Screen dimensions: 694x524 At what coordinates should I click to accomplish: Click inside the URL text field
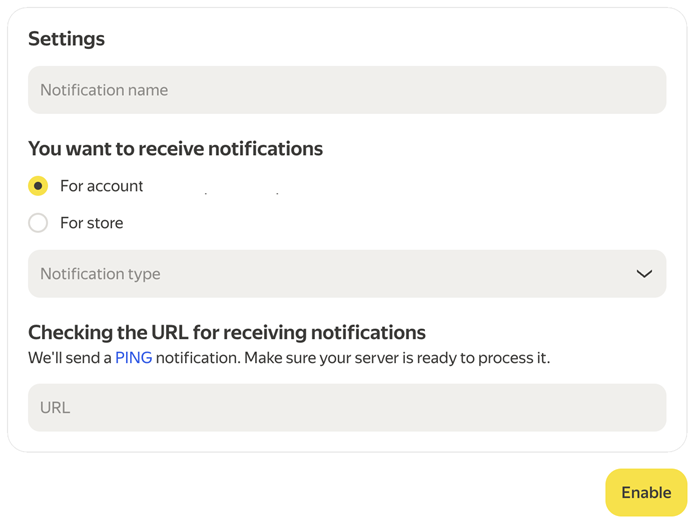coord(346,408)
